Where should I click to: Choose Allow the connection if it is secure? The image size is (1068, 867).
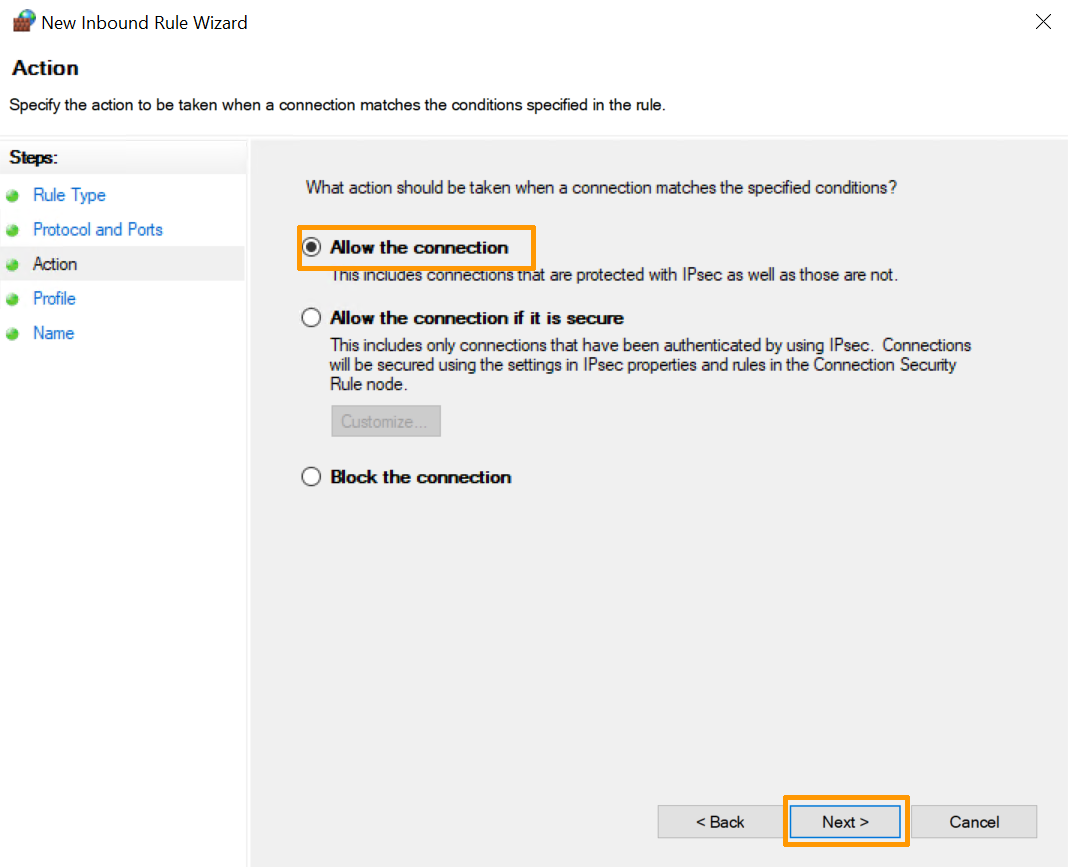point(312,318)
